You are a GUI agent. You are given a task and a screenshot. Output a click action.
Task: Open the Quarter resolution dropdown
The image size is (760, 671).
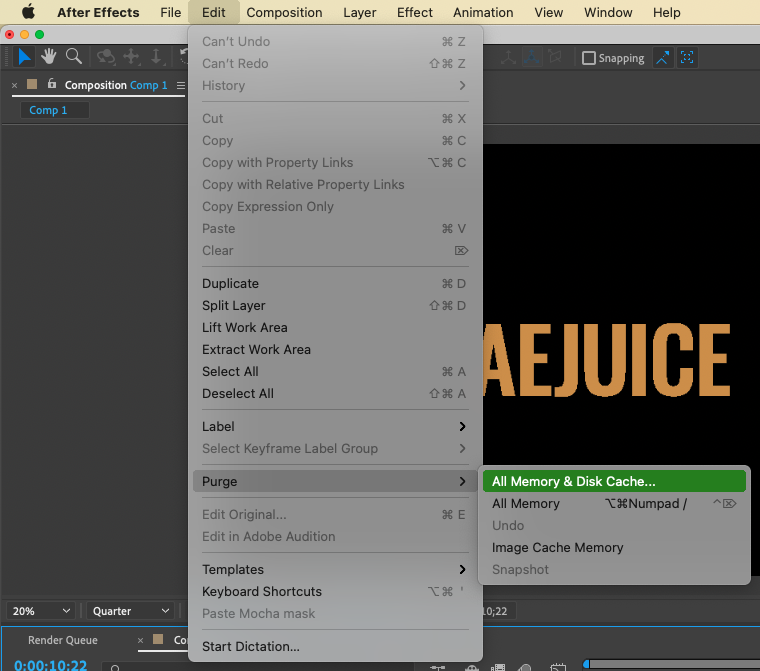(x=131, y=611)
